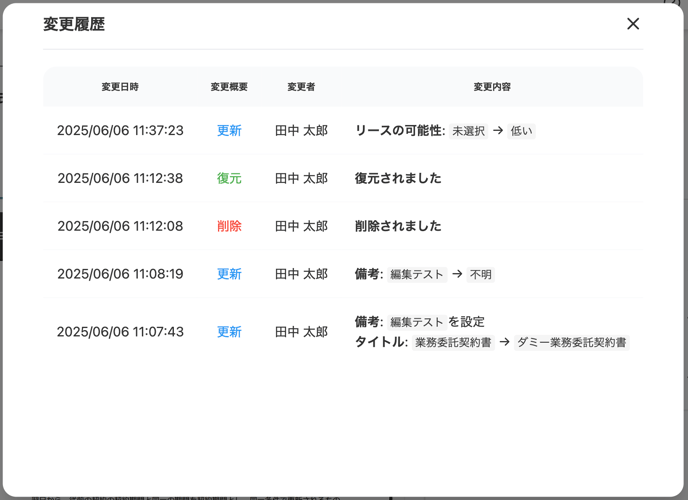
Task: Click the リースの可能性 field label
Action: click(x=400, y=131)
